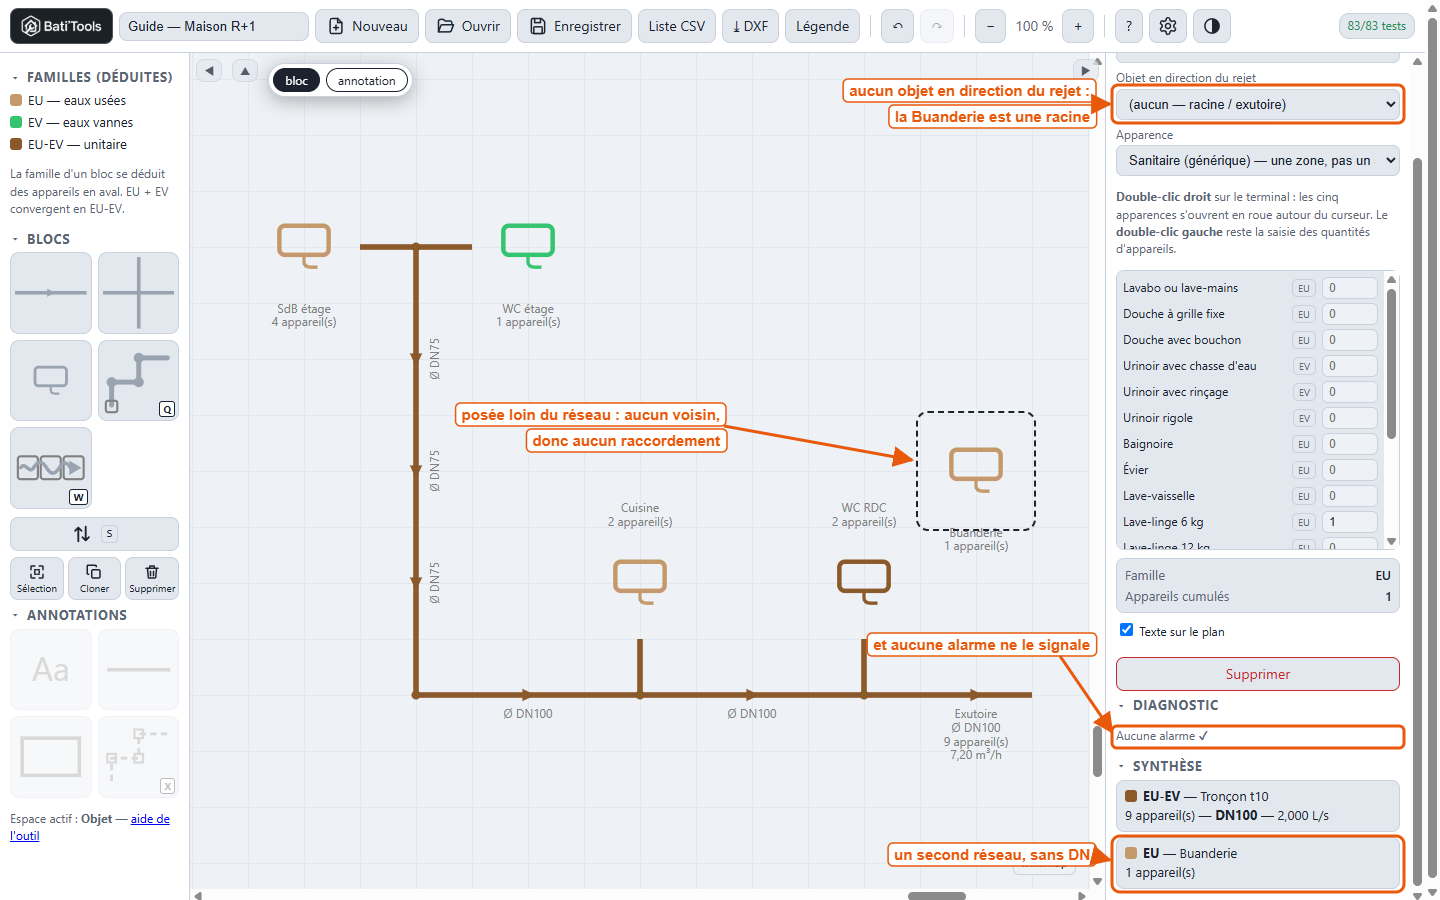Delete selection using left-panel Supprimer icon
The width and height of the screenshot is (1440, 900).
tap(152, 578)
